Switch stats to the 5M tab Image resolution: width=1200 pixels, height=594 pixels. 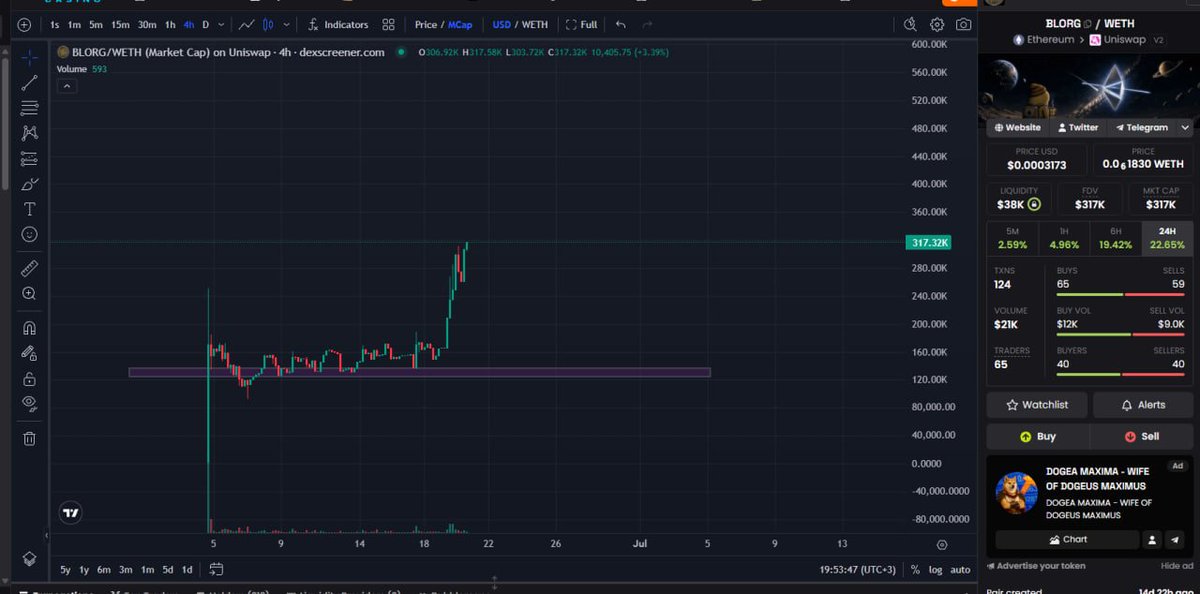click(1012, 237)
